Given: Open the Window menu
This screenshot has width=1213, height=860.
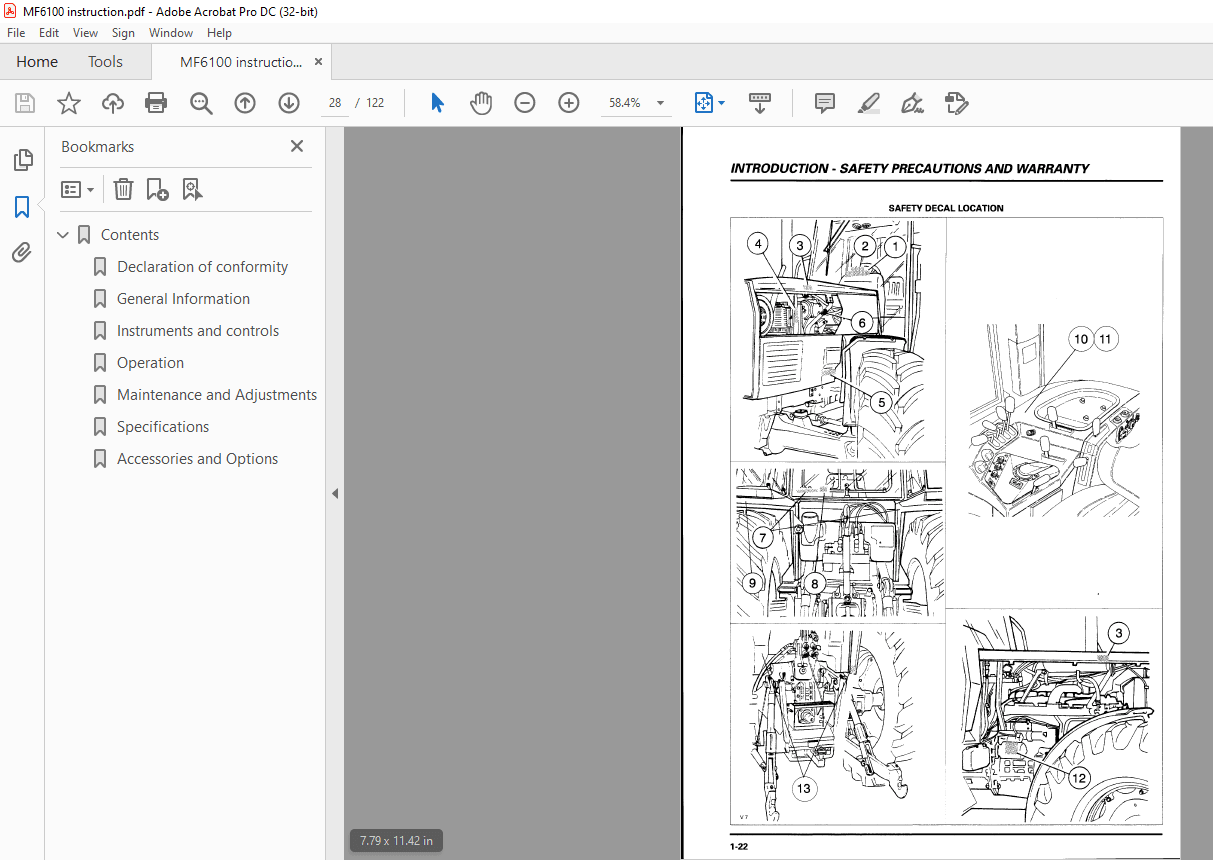Looking at the screenshot, I should pyautogui.click(x=170, y=32).
